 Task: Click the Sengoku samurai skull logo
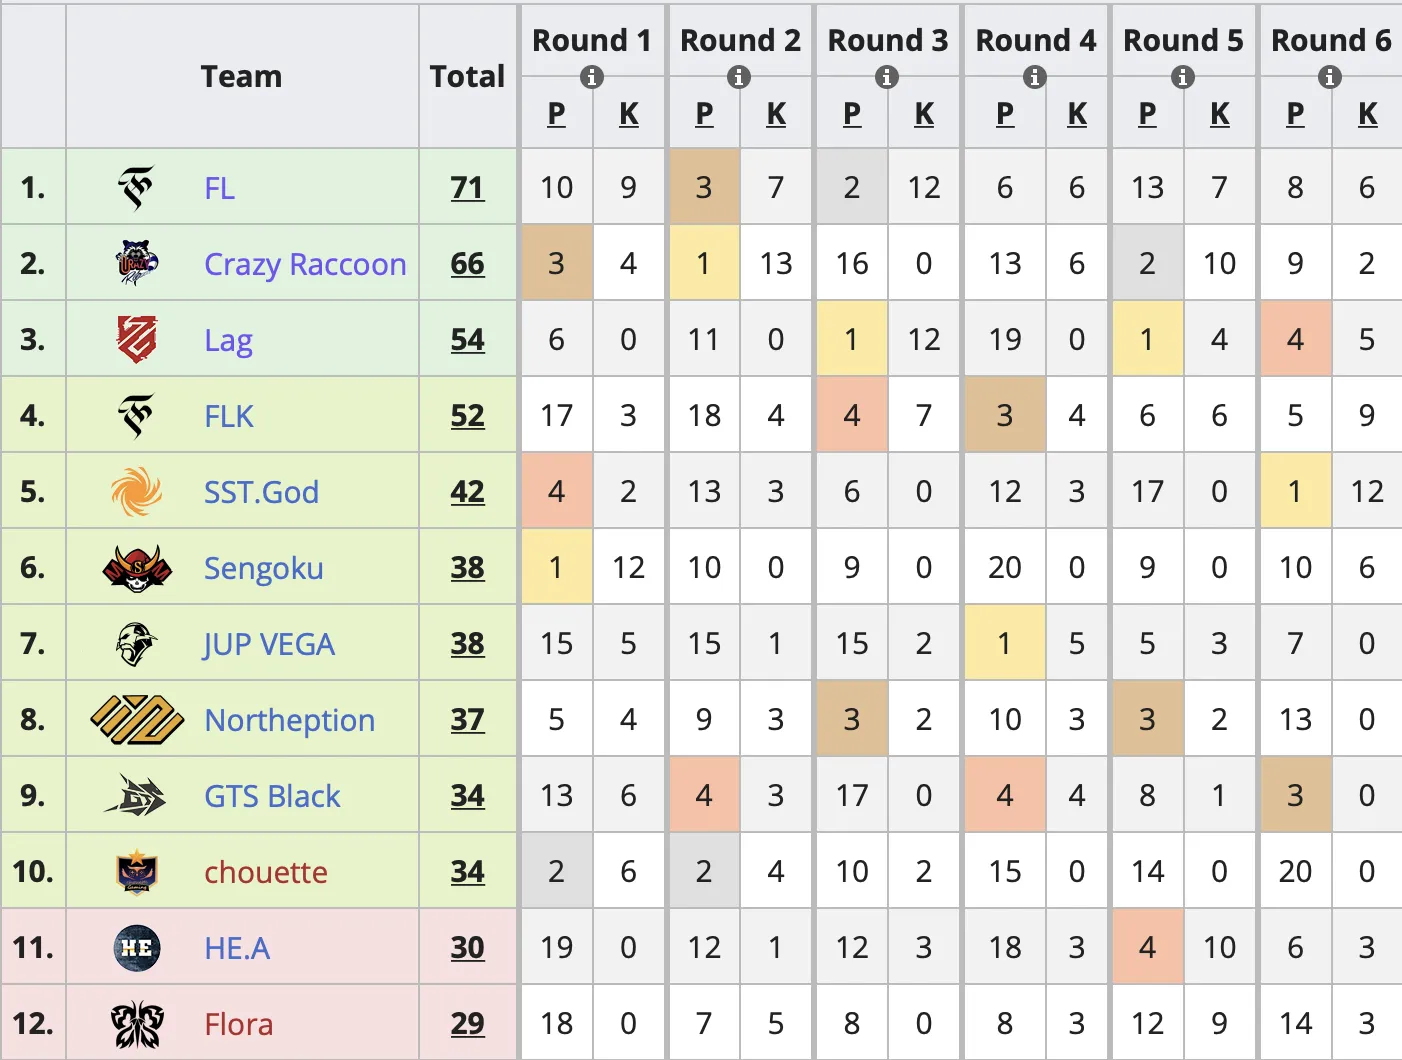tap(137, 568)
